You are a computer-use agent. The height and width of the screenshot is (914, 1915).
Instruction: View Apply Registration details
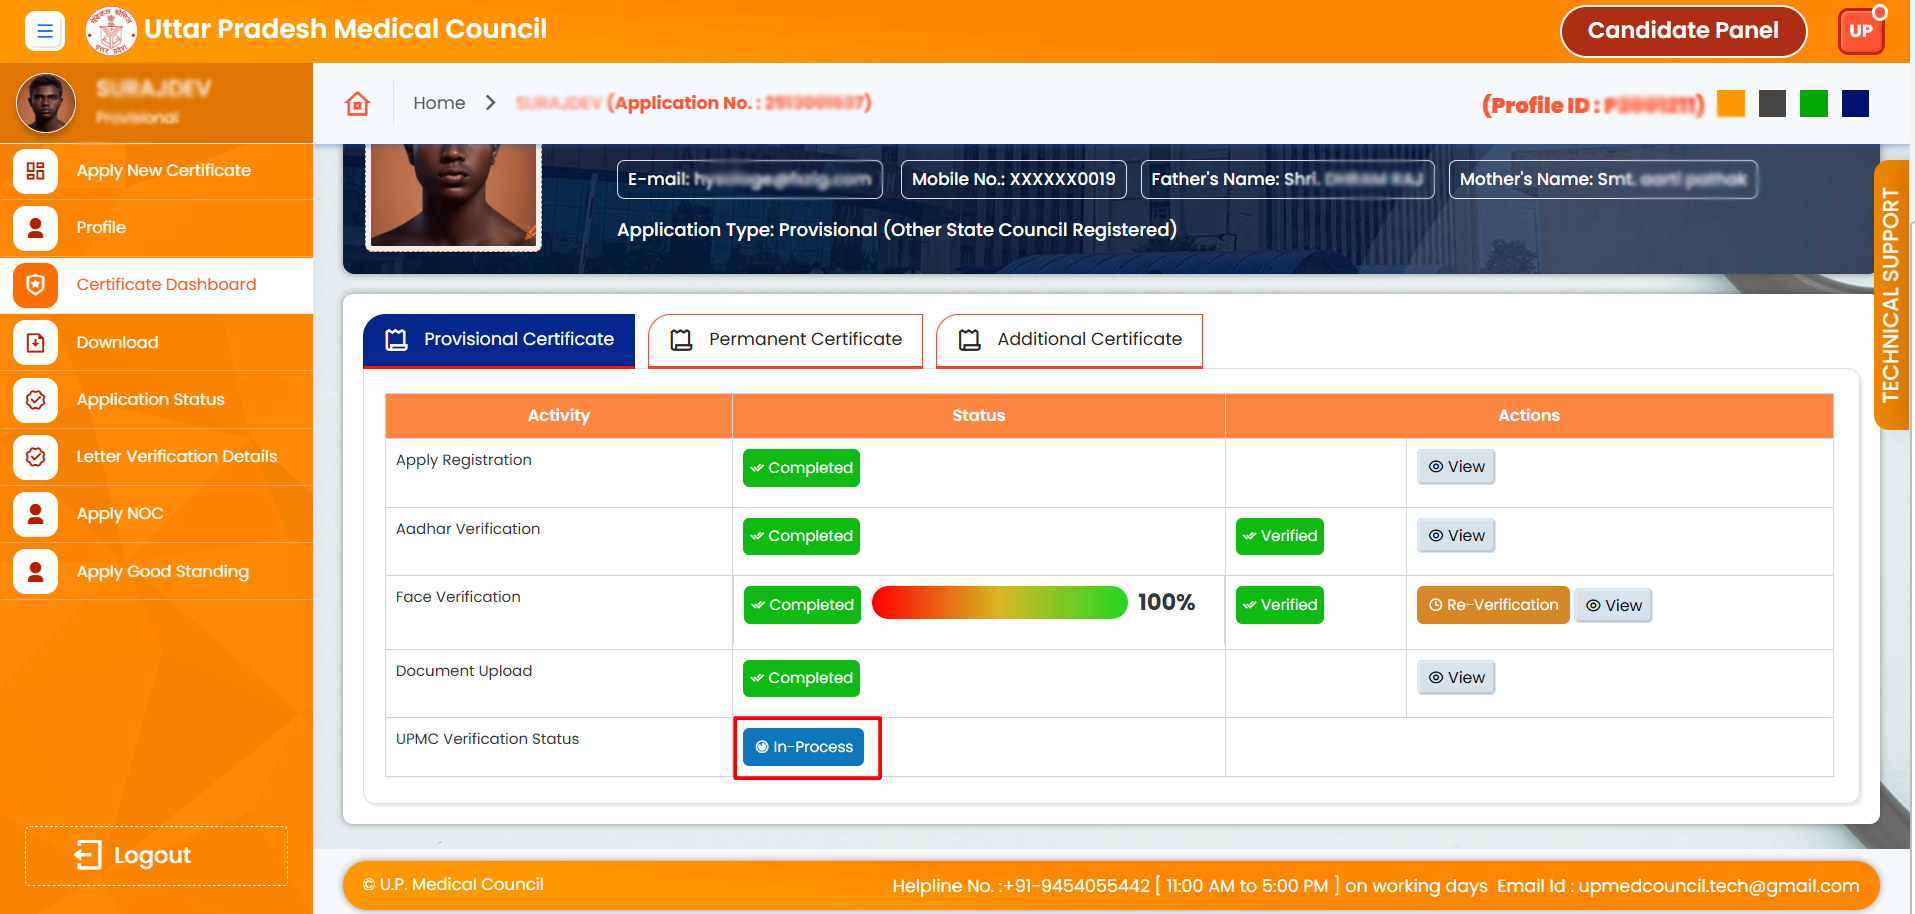coord(1455,467)
